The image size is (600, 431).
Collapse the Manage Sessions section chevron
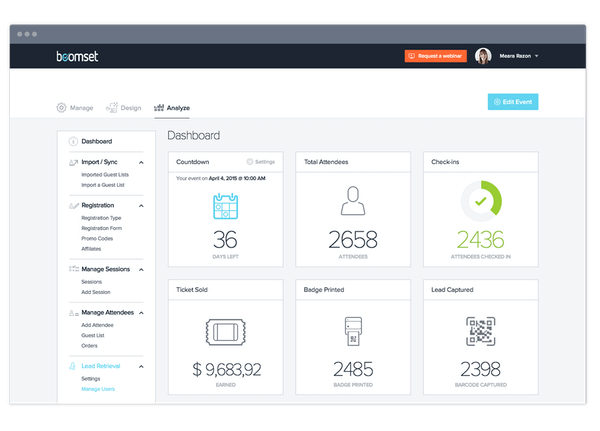(141, 269)
